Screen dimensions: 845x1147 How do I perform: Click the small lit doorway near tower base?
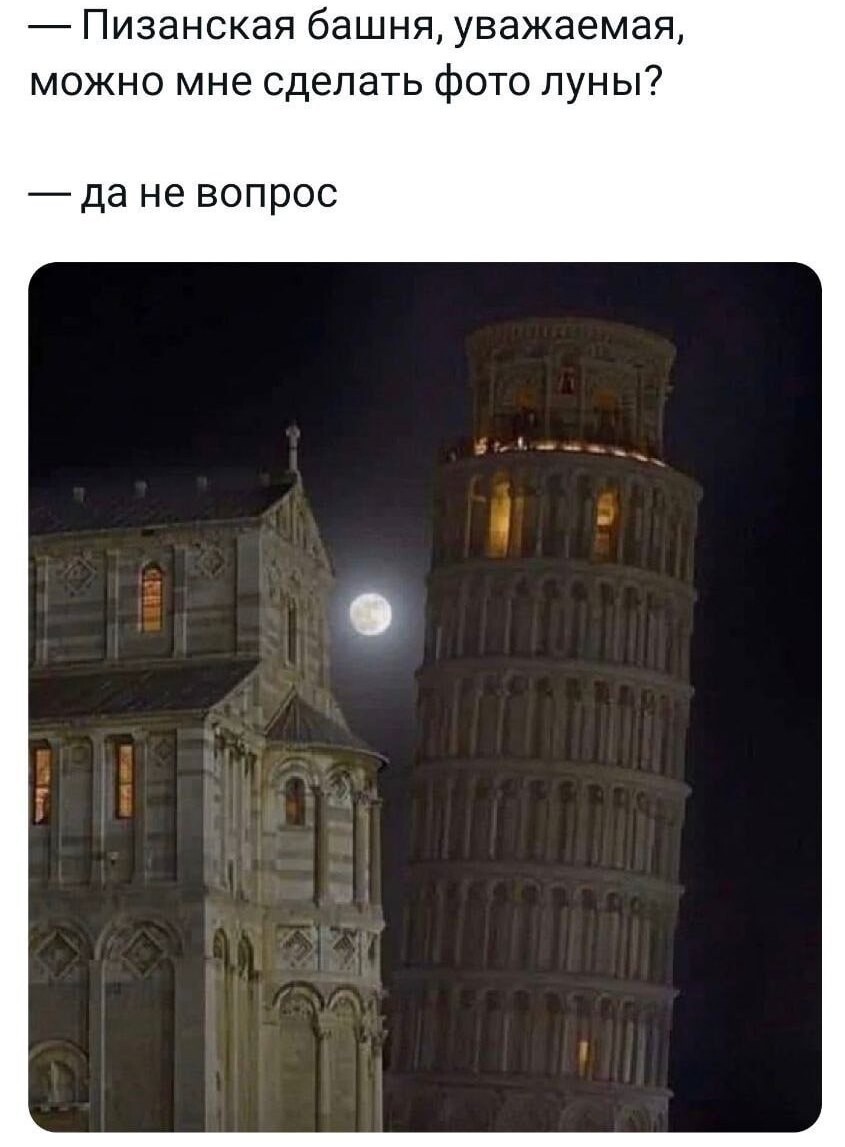pyautogui.click(x=583, y=1058)
